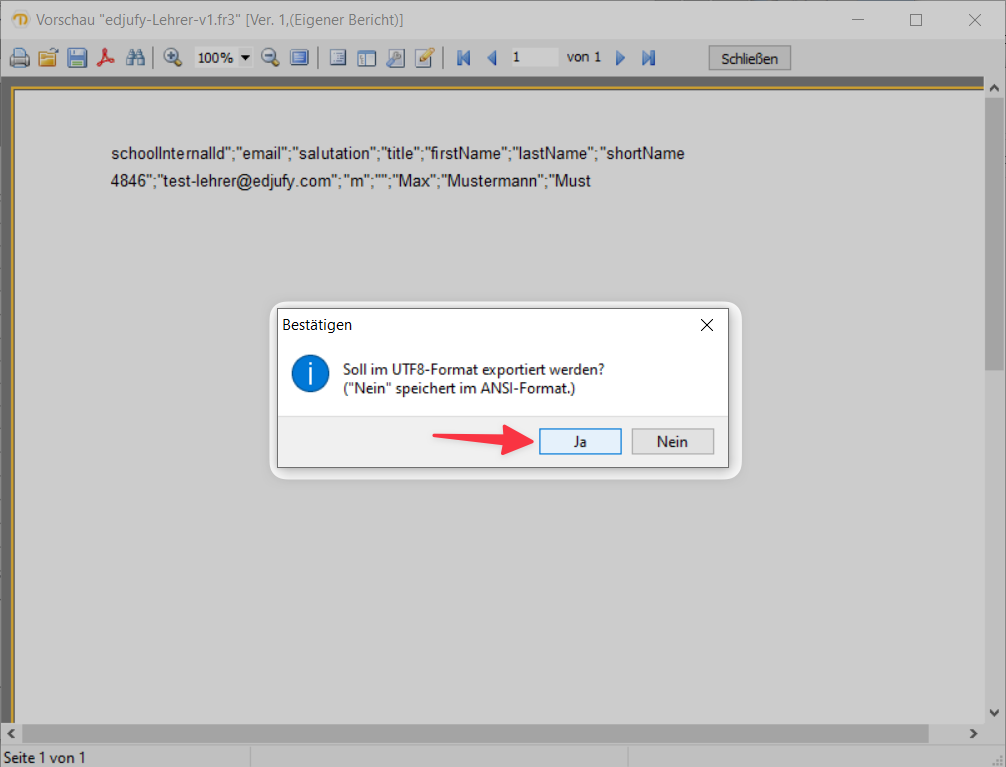This screenshot has width=1006, height=767.
Task: Open the search binoculars tool
Action: 134,57
